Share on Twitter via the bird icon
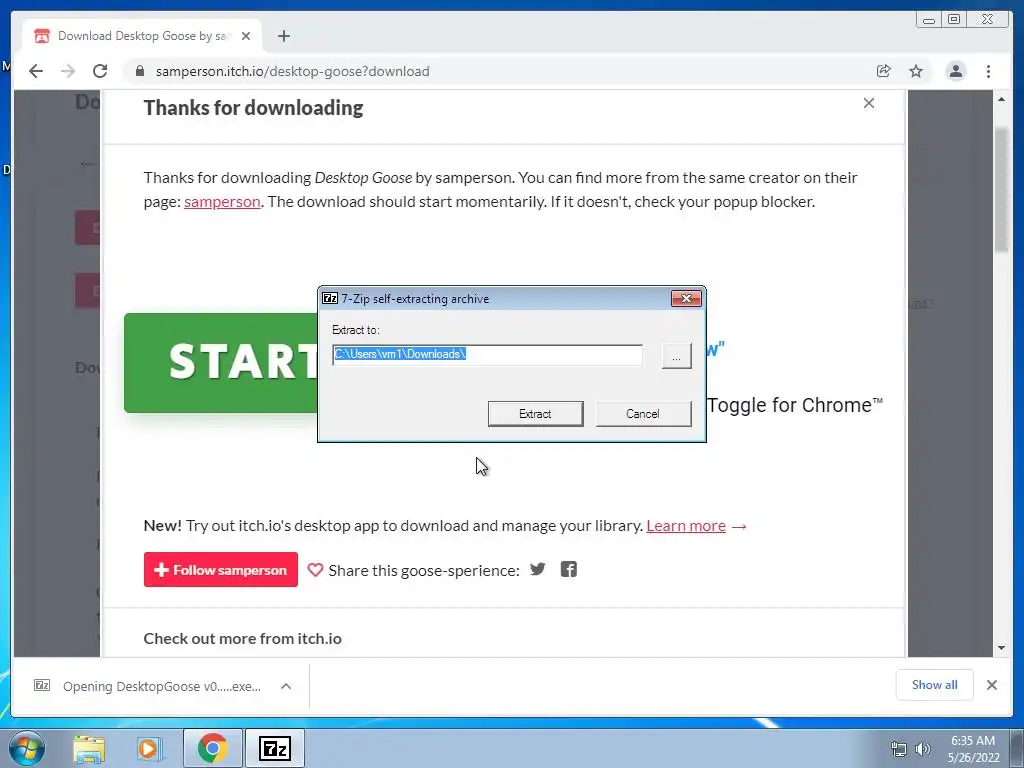This screenshot has width=1024, height=768. [x=537, y=569]
